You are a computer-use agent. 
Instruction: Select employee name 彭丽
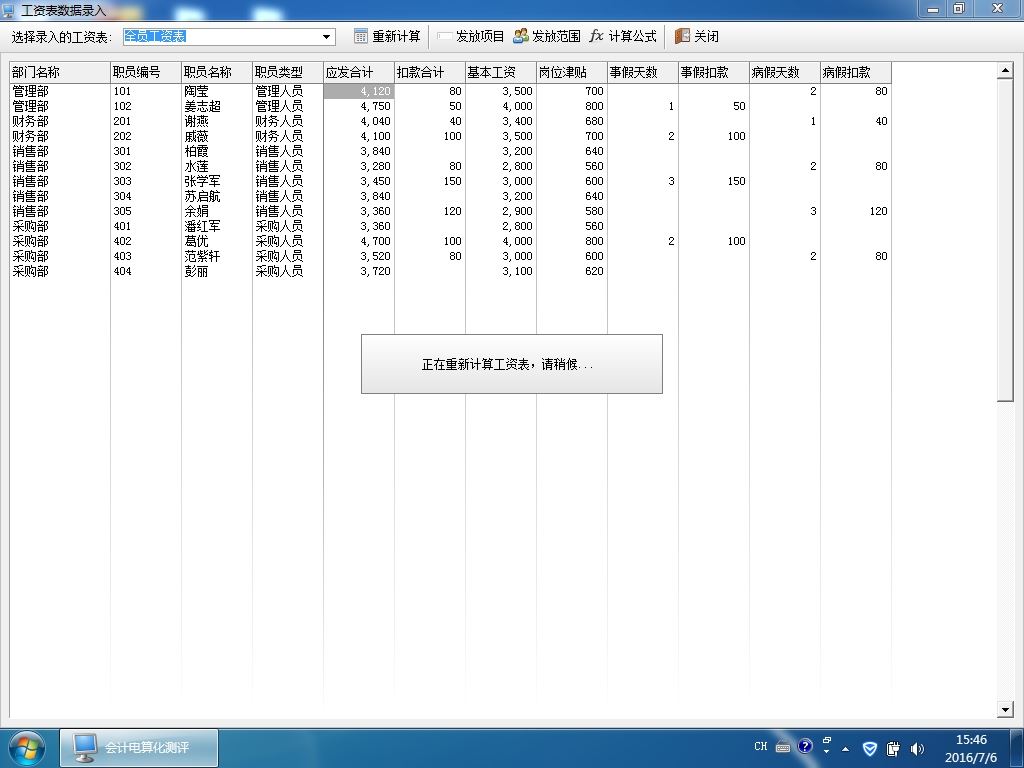pos(196,272)
